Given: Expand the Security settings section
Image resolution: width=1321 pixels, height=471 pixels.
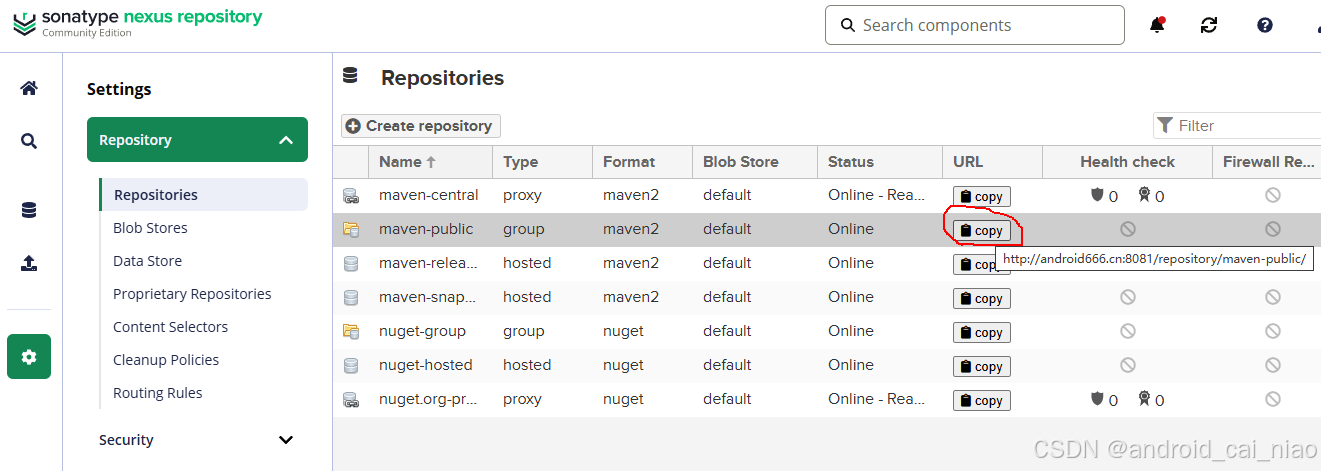Looking at the screenshot, I should [x=197, y=440].
